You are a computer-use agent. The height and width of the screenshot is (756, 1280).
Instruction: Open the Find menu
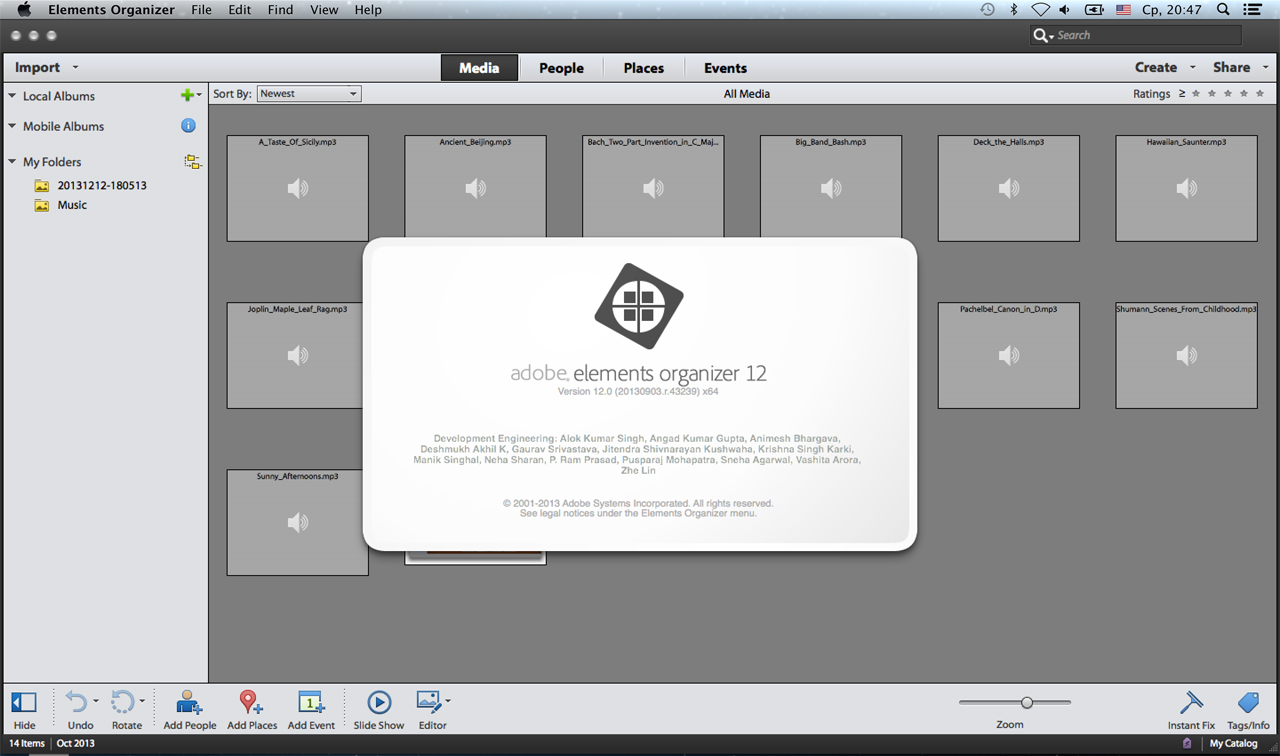click(281, 9)
